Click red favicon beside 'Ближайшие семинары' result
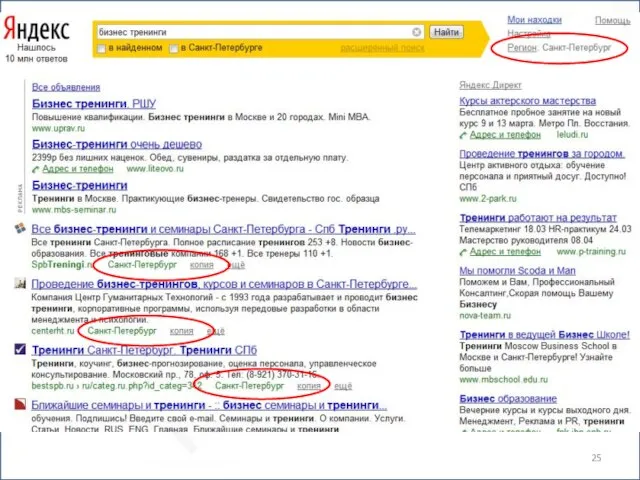The width and height of the screenshot is (640, 480). pyautogui.click(x=19, y=404)
